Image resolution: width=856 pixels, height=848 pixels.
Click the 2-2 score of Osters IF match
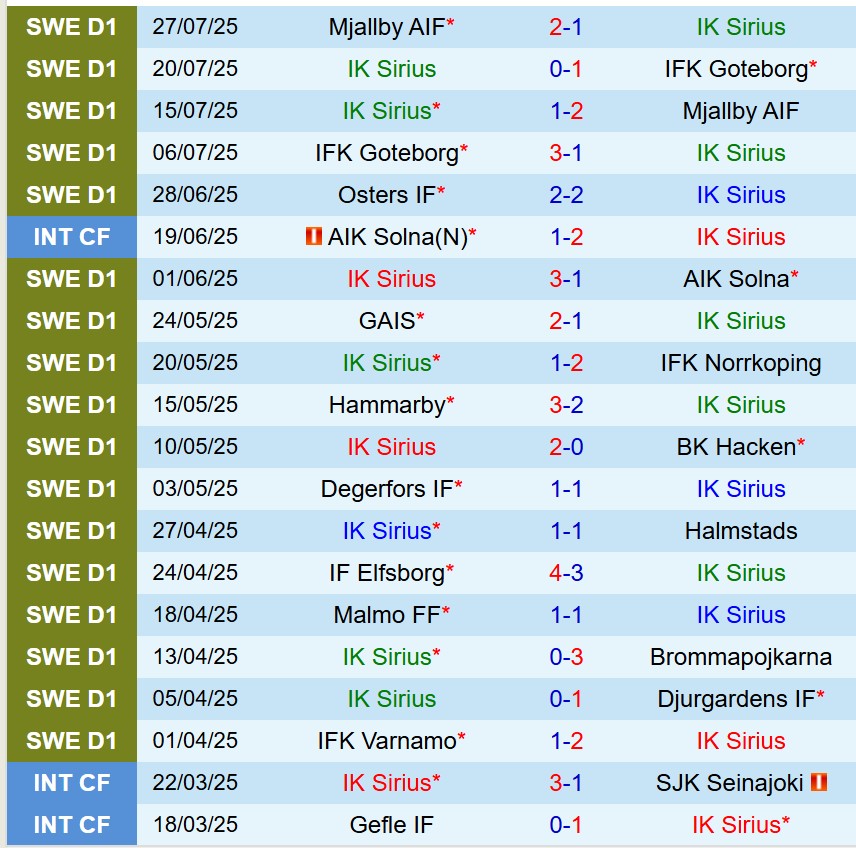(566, 195)
